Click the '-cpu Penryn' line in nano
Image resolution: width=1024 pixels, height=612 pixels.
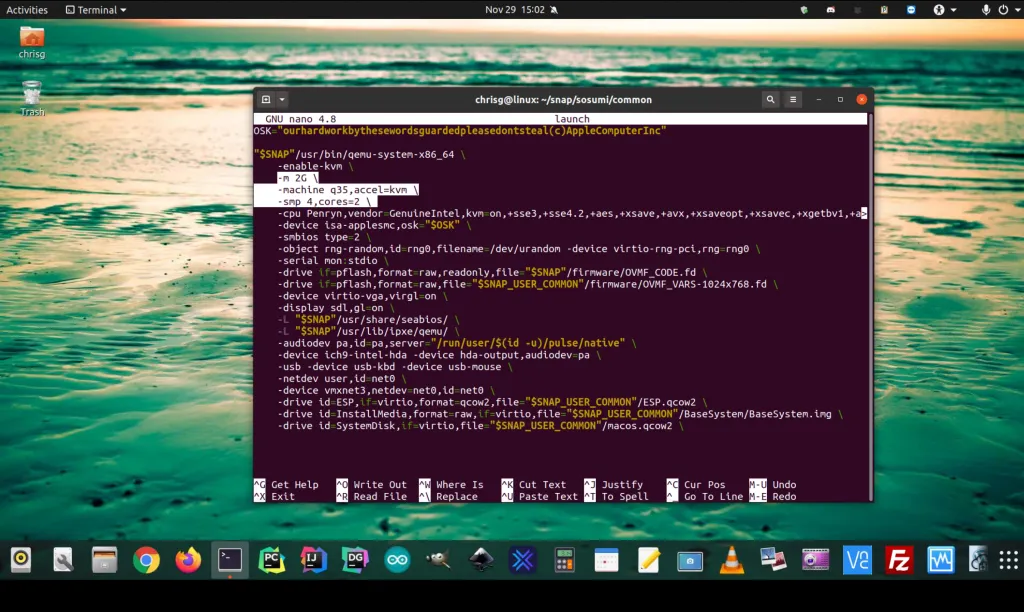(571, 214)
